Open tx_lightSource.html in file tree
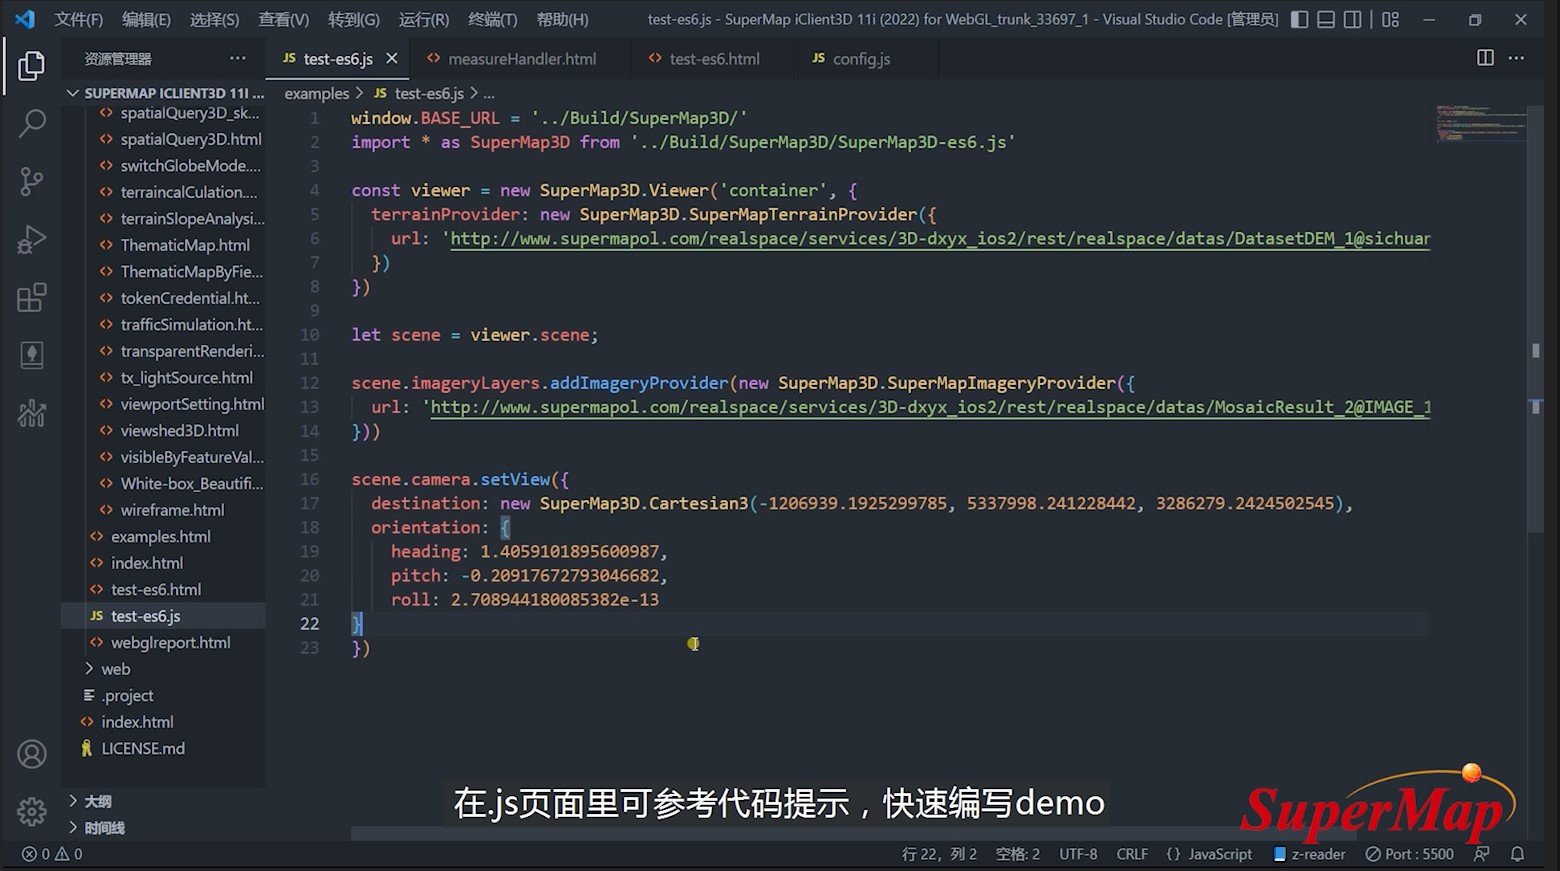This screenshot has height=871, width=1560. [x=165, y=377]
